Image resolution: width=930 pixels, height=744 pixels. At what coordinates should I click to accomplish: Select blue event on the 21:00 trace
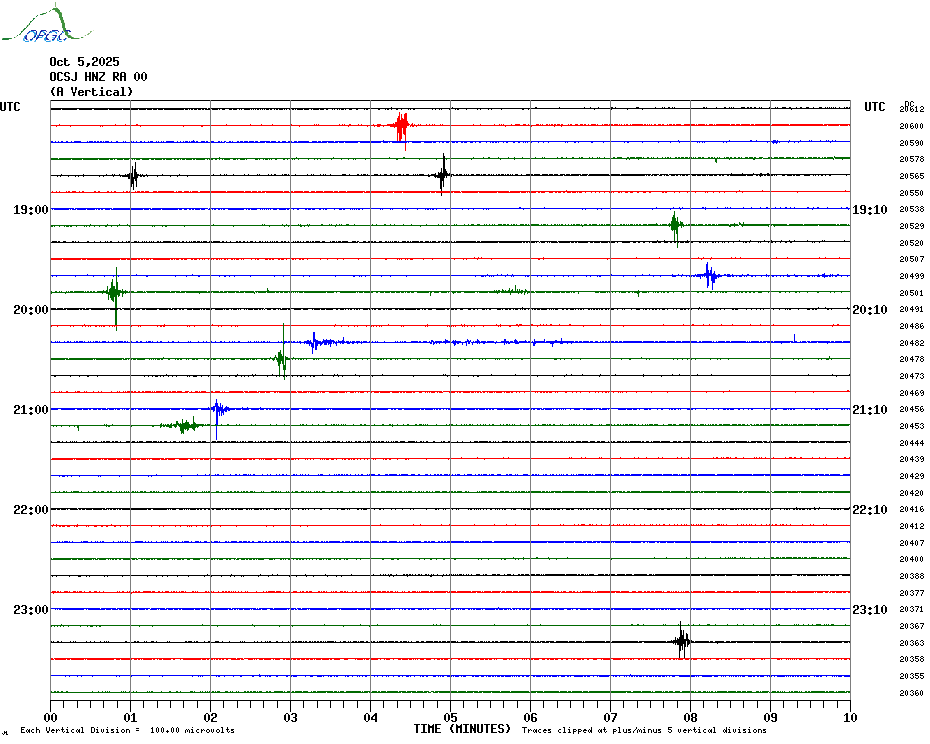[217, 408]
